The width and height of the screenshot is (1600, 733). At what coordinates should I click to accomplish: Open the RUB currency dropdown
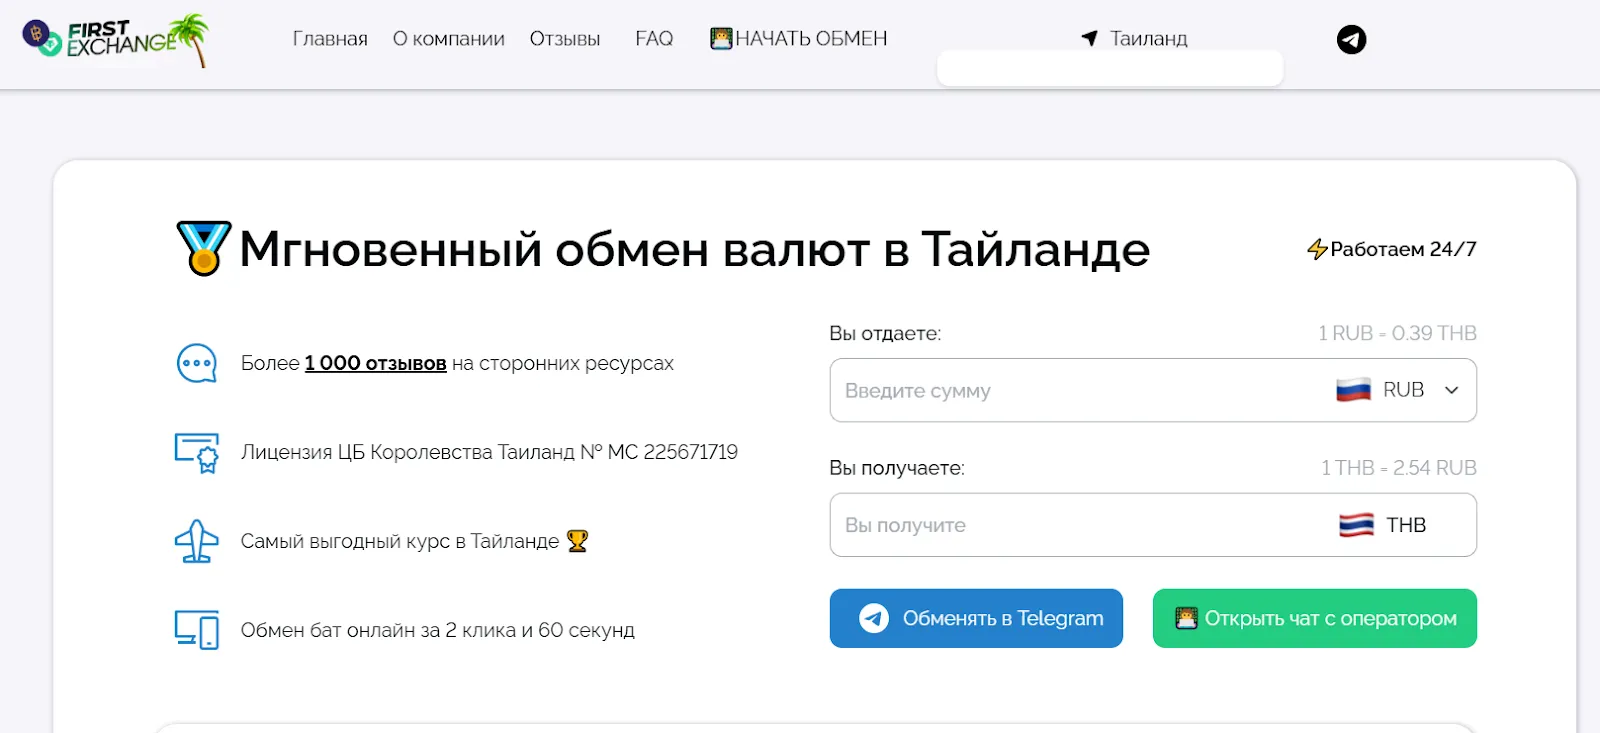(x=1398, y=390)
